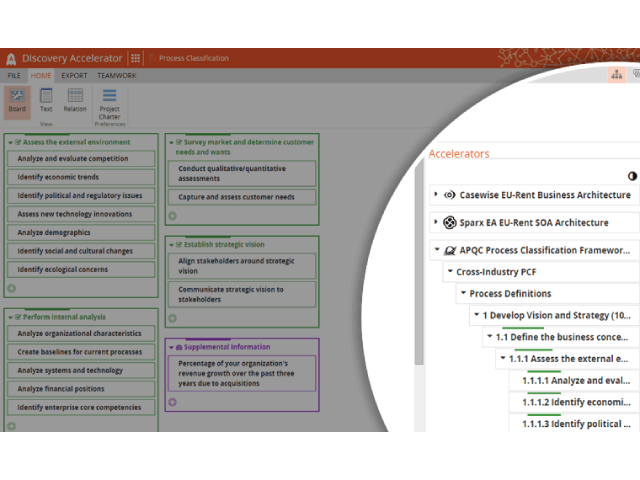640x480 pixels.
Task: Collapse the Perform internal analysis list
Action: (x=10, y=317)
